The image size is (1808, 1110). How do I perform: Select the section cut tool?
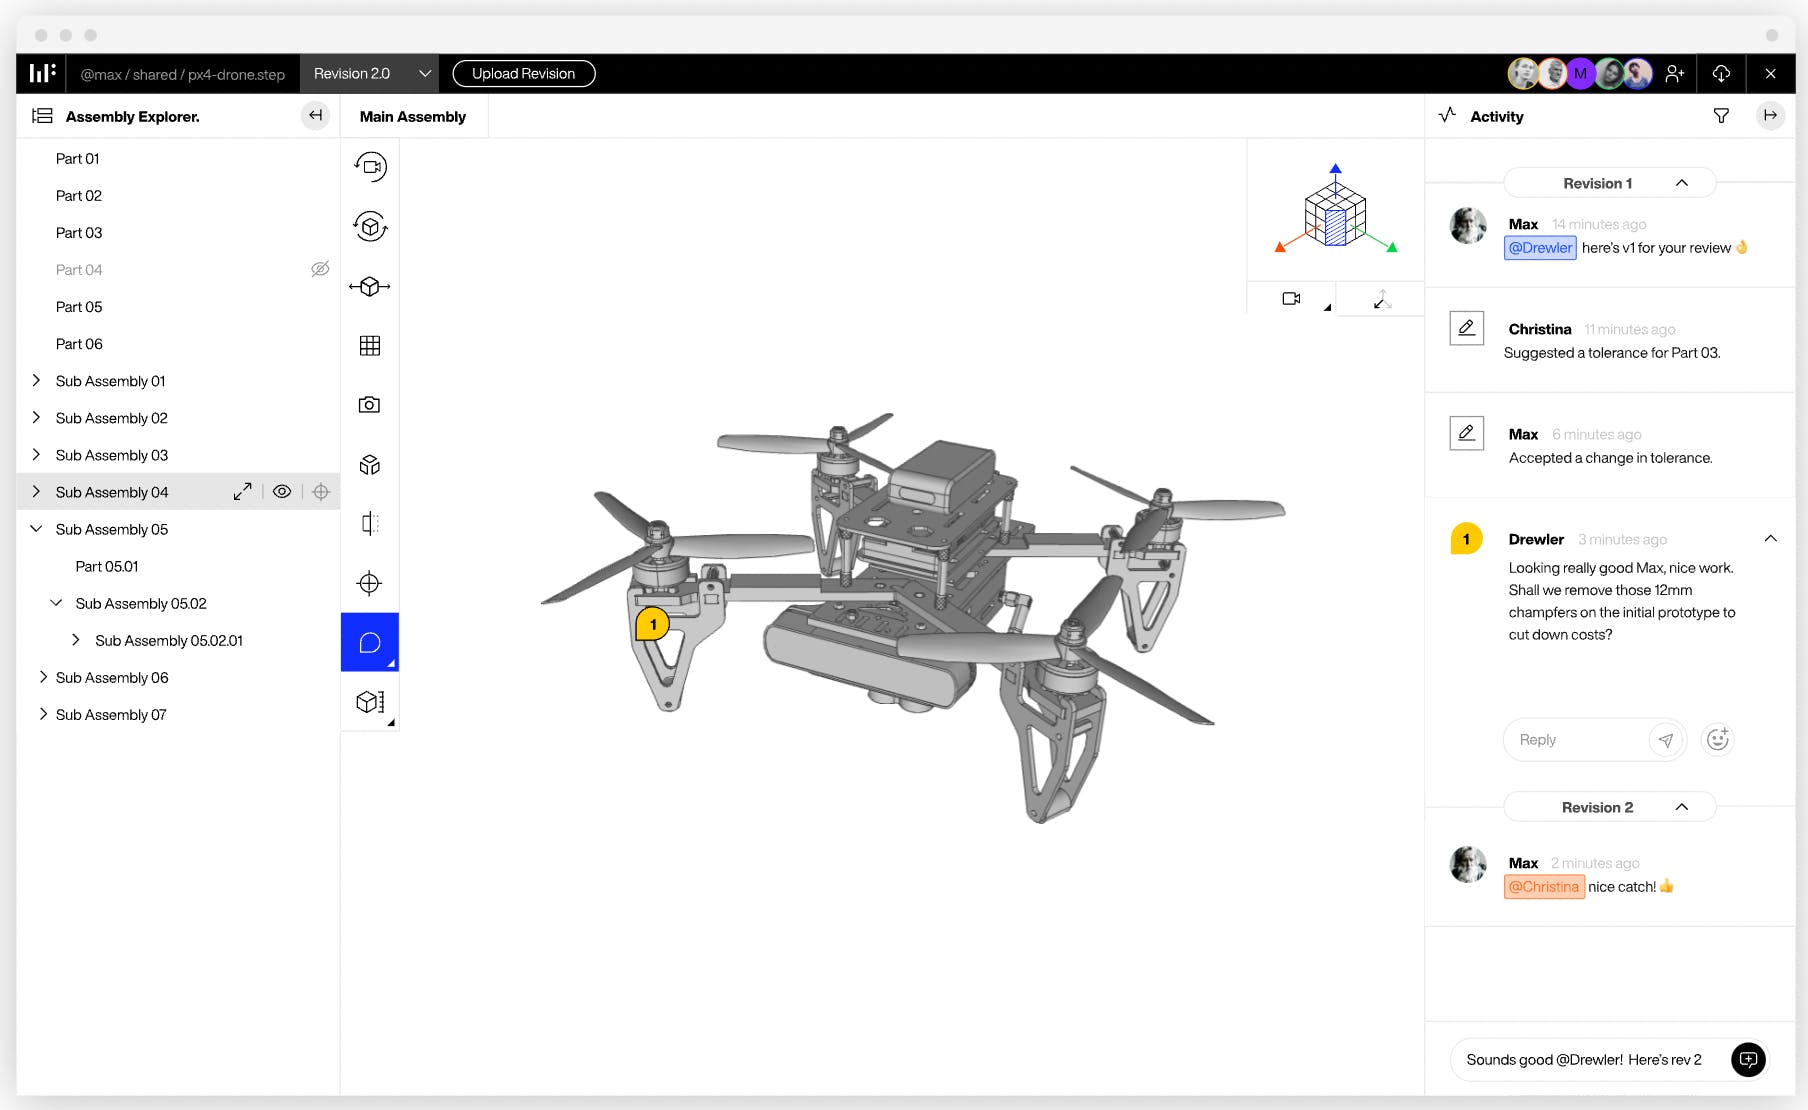pyautogui.click(x=370, y=524)
